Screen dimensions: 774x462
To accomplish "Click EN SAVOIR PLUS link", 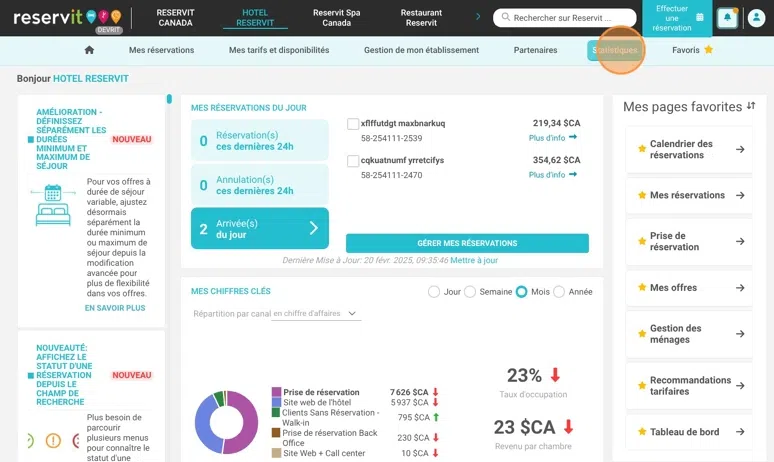I will [115, 308].
